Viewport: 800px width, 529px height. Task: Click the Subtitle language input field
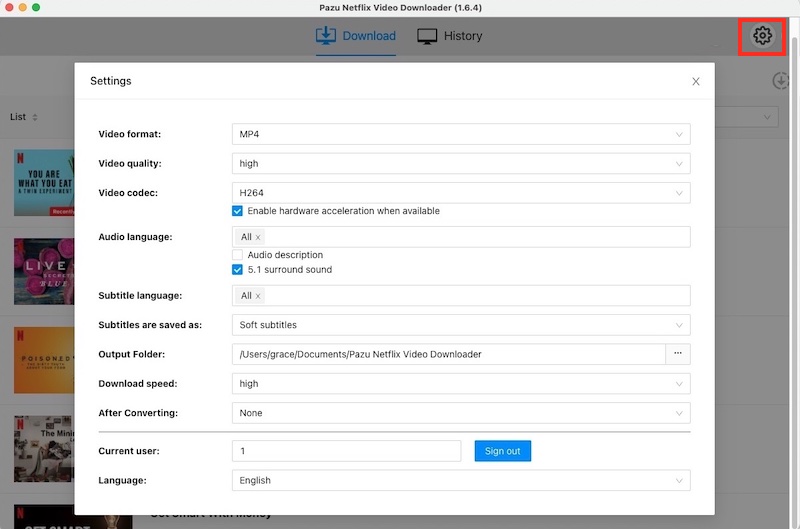click(x=461, y=296)
